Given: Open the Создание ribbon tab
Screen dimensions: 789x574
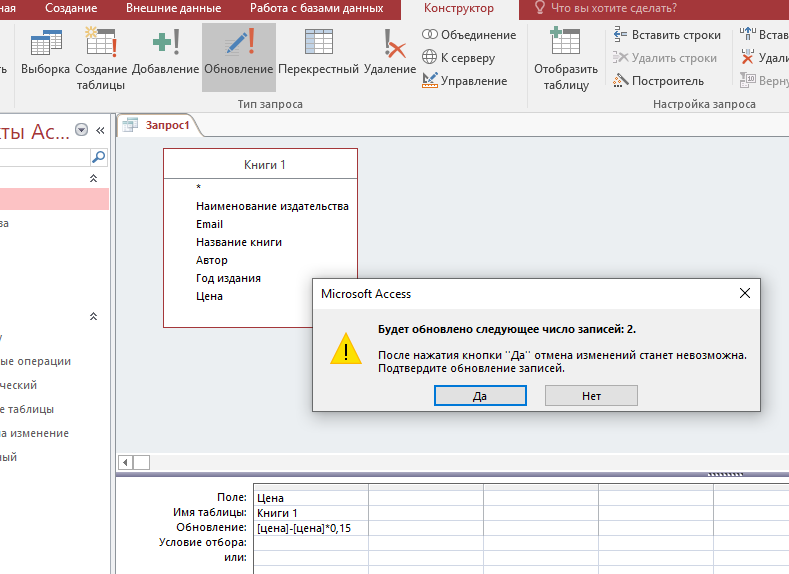Looking at the screenshot, I should click(71, 8).
